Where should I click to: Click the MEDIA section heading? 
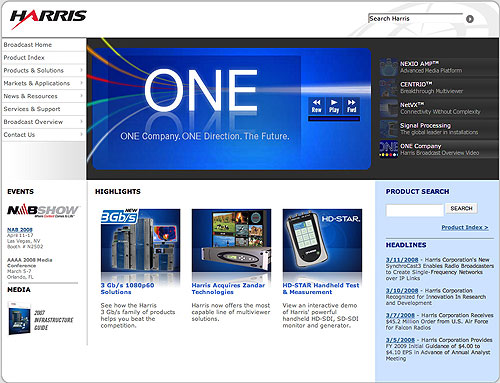[x=19, y=290]
